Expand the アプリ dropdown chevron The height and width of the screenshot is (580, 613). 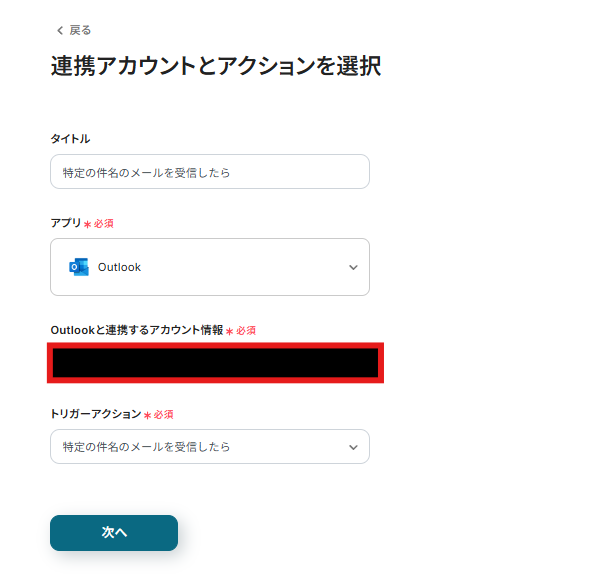pos(353,267)
